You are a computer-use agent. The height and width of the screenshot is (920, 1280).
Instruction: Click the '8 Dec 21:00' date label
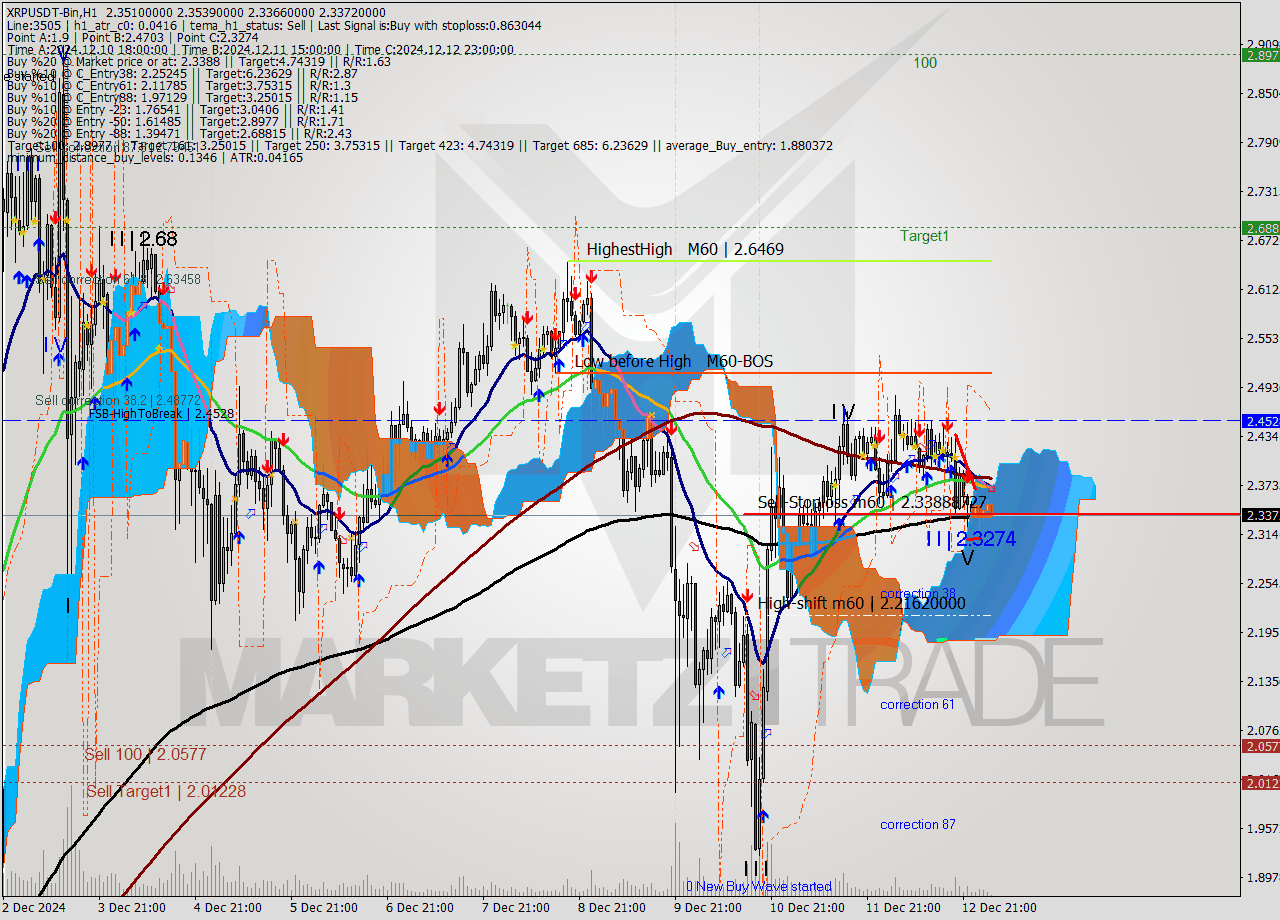[x=611, y=908]
